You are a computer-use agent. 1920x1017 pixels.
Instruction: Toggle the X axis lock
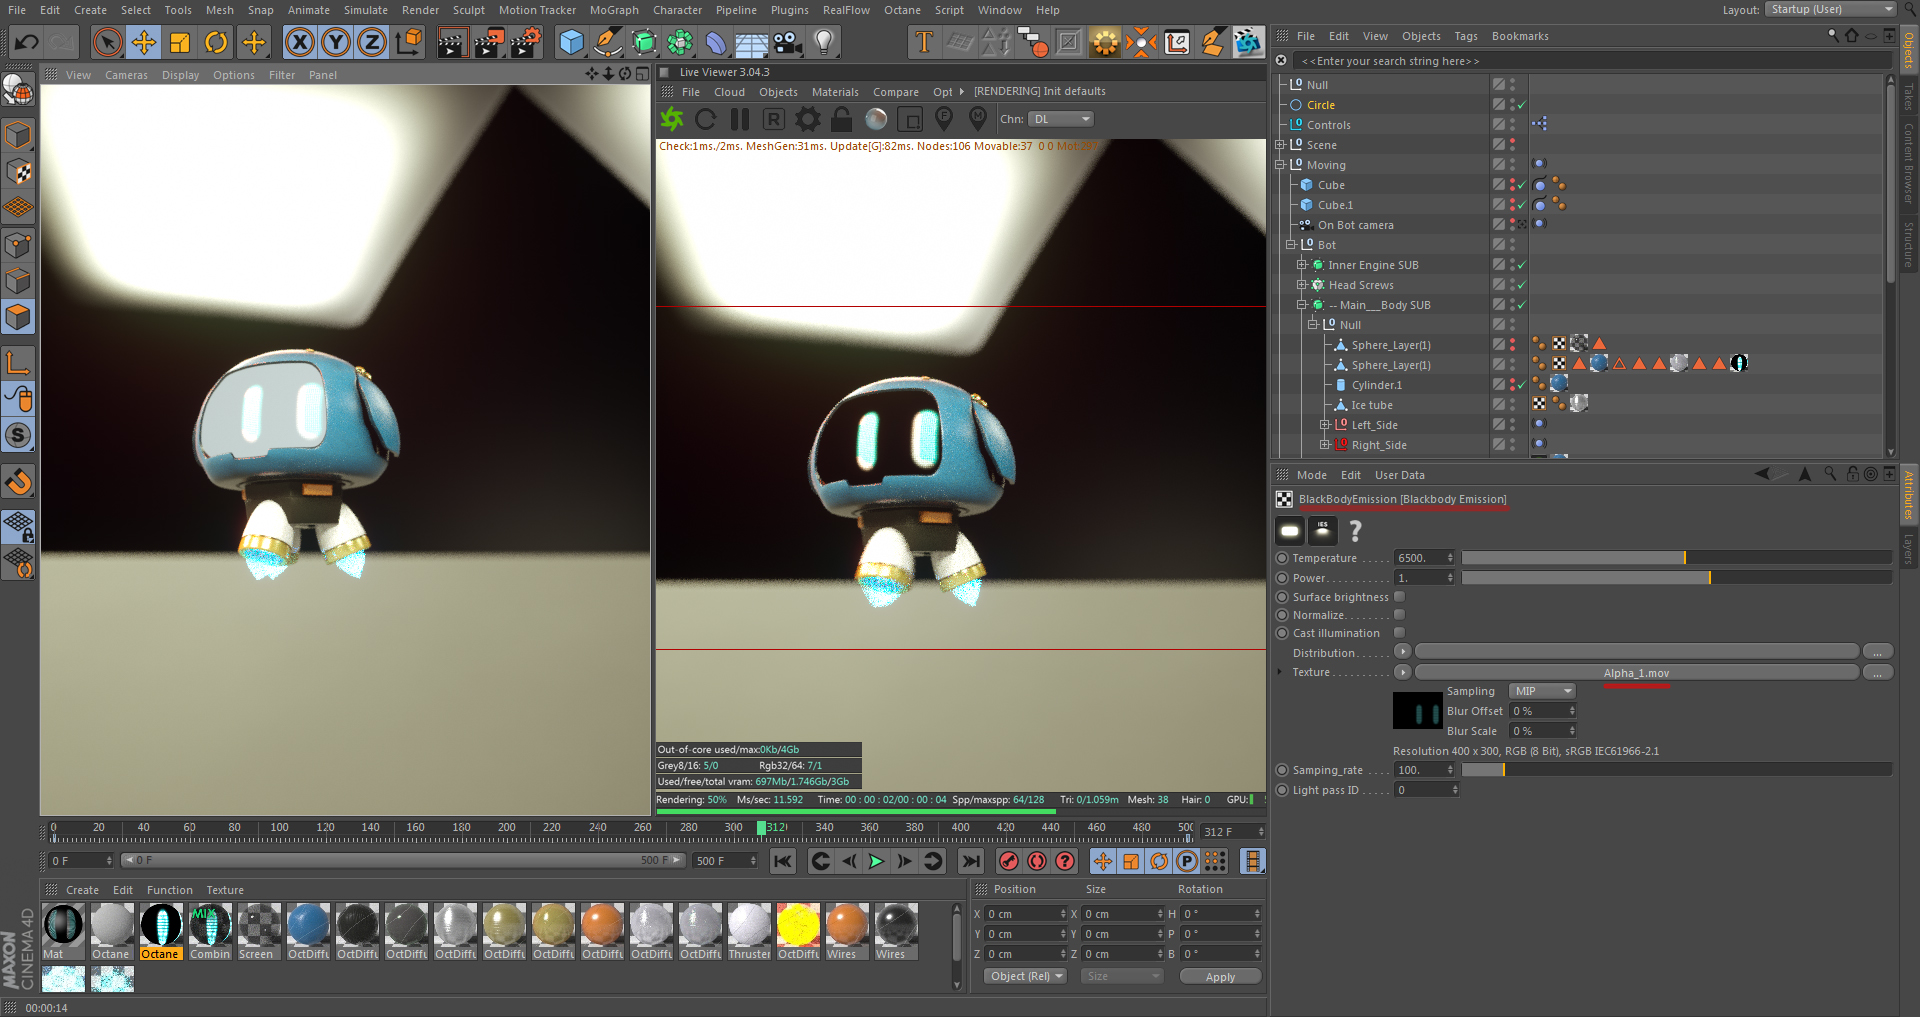299,42
